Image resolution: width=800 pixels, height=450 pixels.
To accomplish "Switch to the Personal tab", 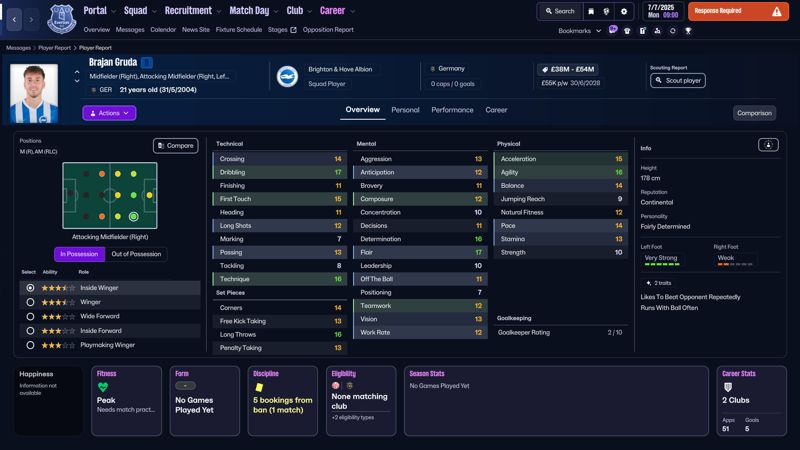I will (405, 110).
